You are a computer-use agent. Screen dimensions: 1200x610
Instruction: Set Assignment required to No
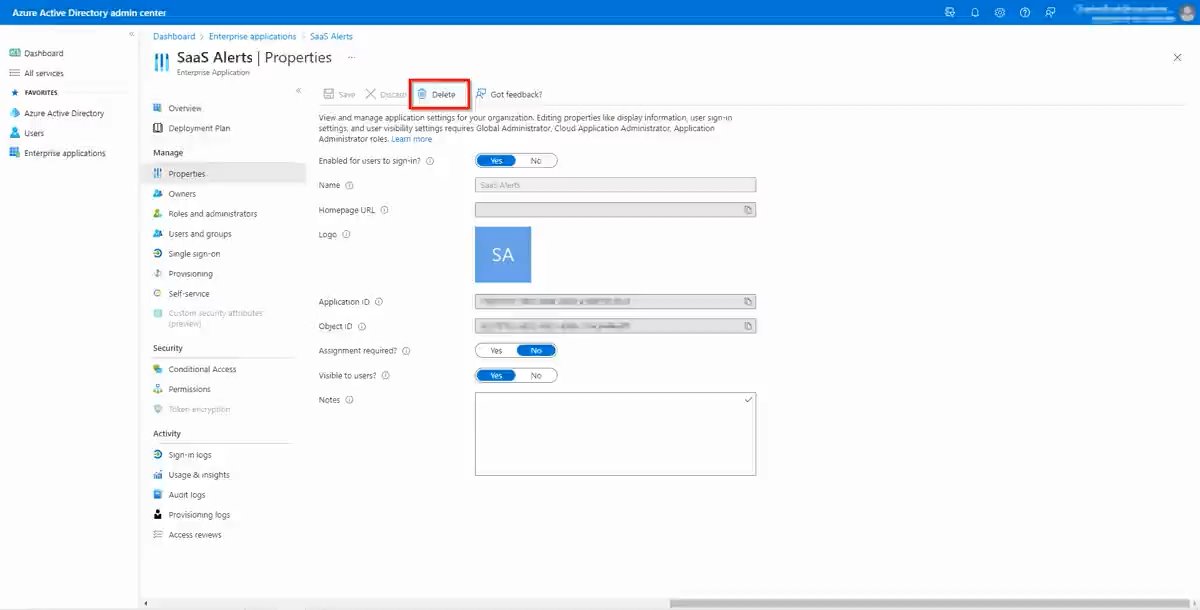pyautogui.click(x=536, y=351)
